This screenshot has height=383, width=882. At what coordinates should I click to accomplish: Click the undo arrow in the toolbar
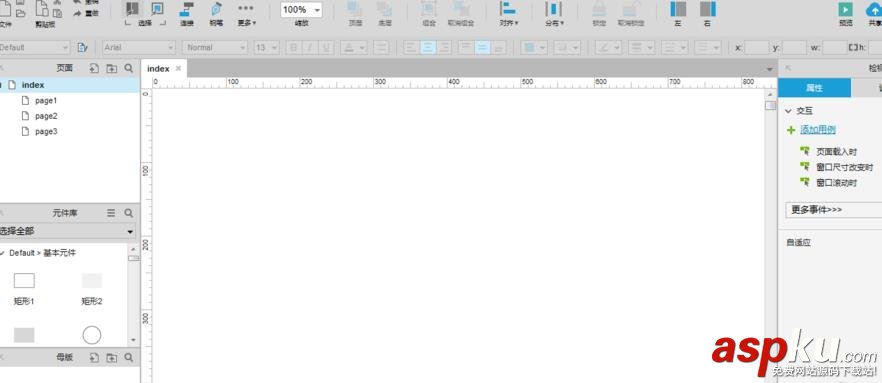point(78,2)
